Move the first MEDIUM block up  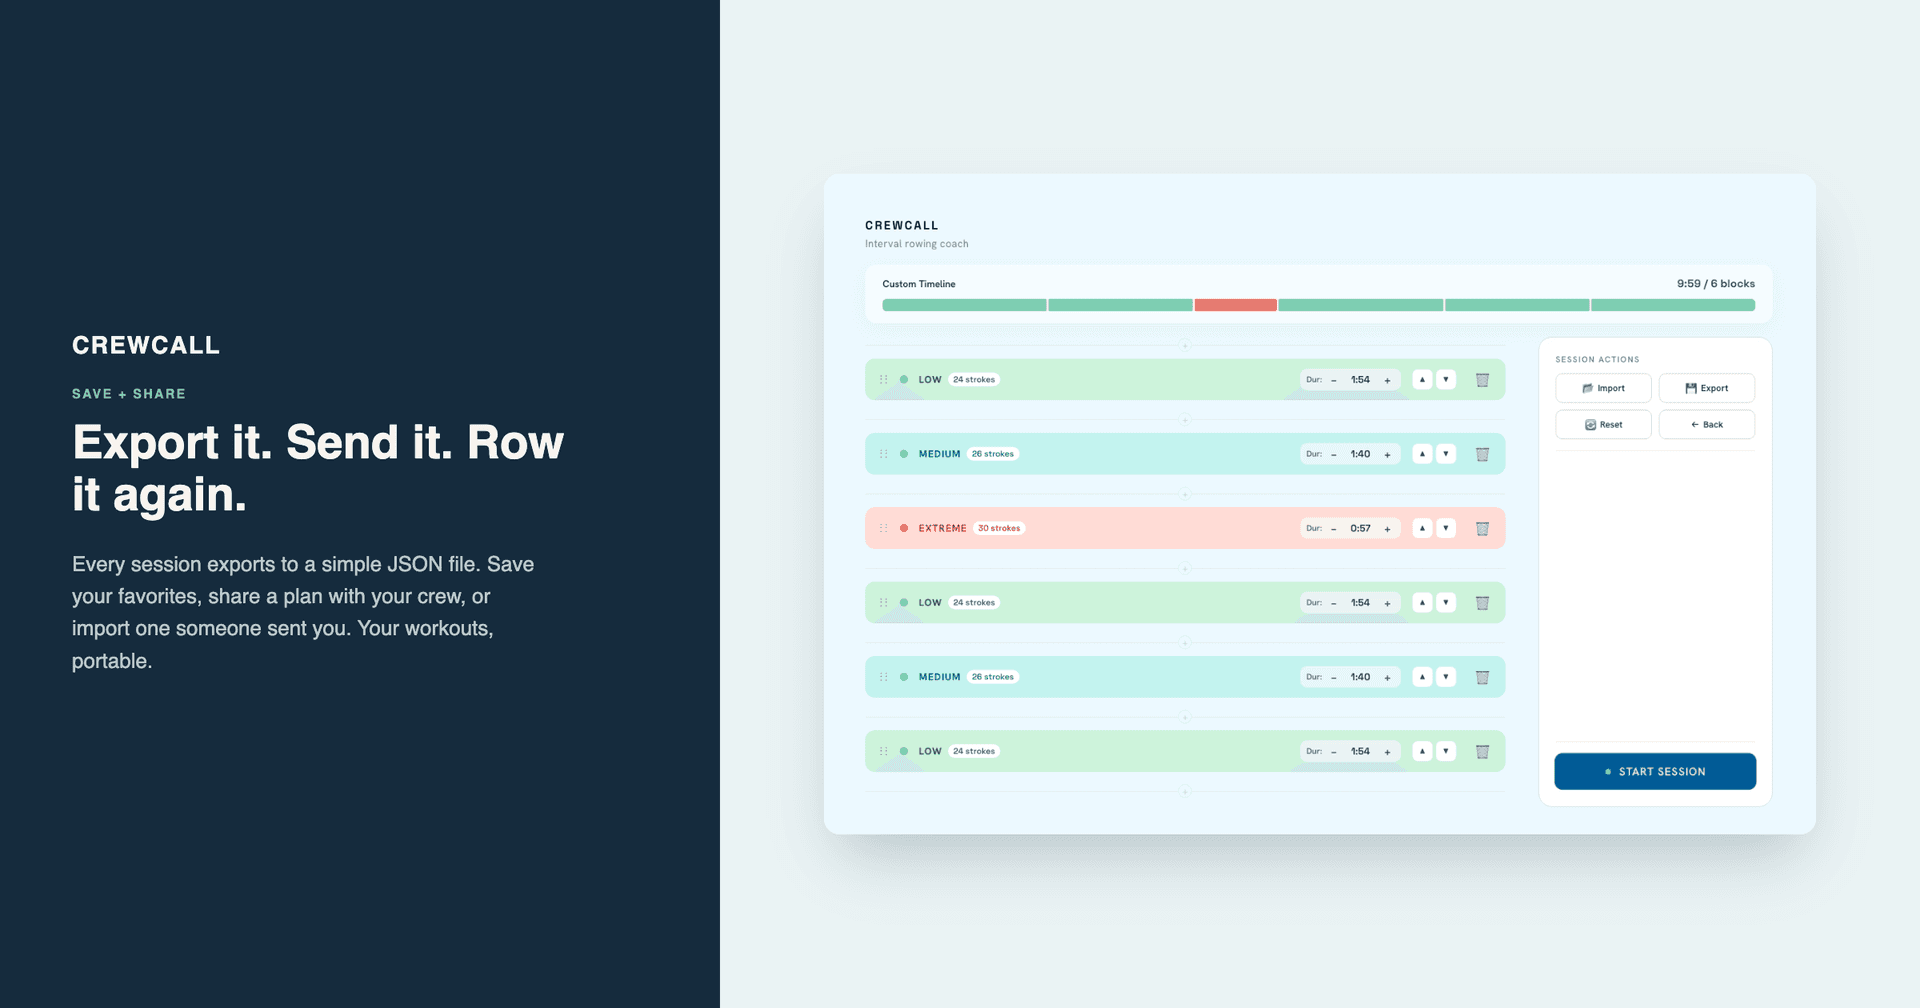1422,454
